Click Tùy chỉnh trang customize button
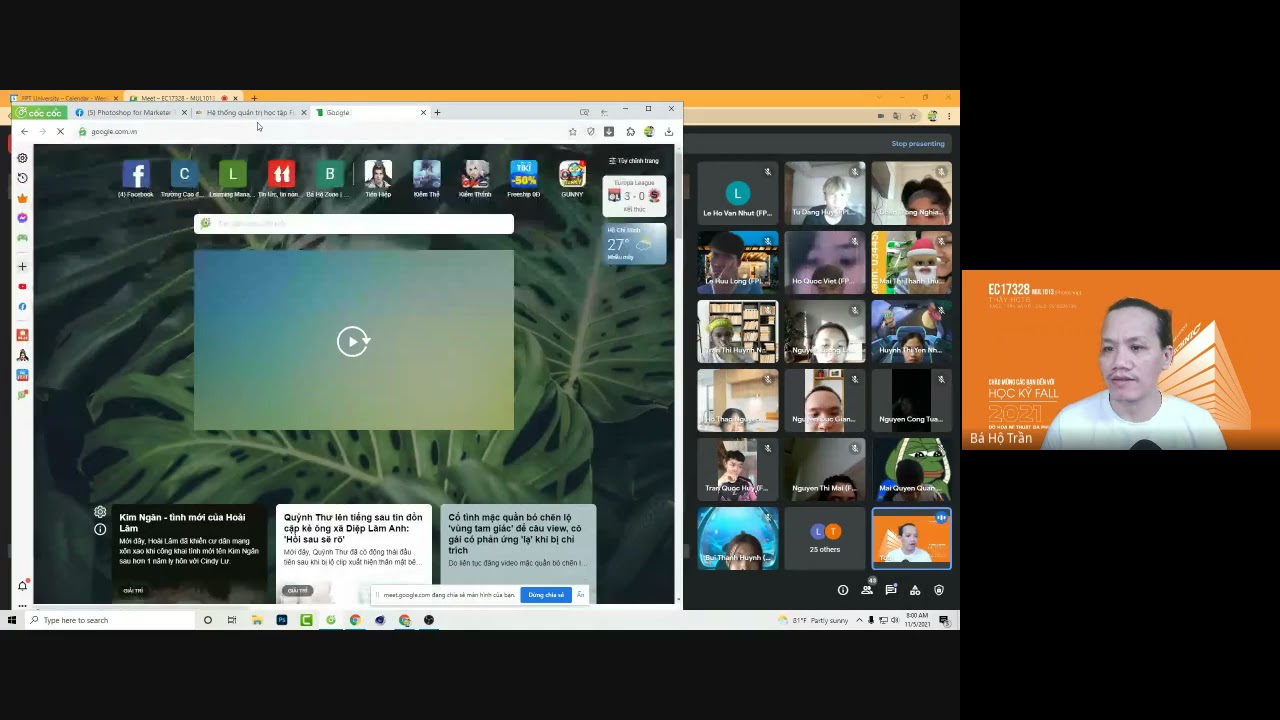Viewport: 1280px width, 720px height. click(x=634, y=161)
